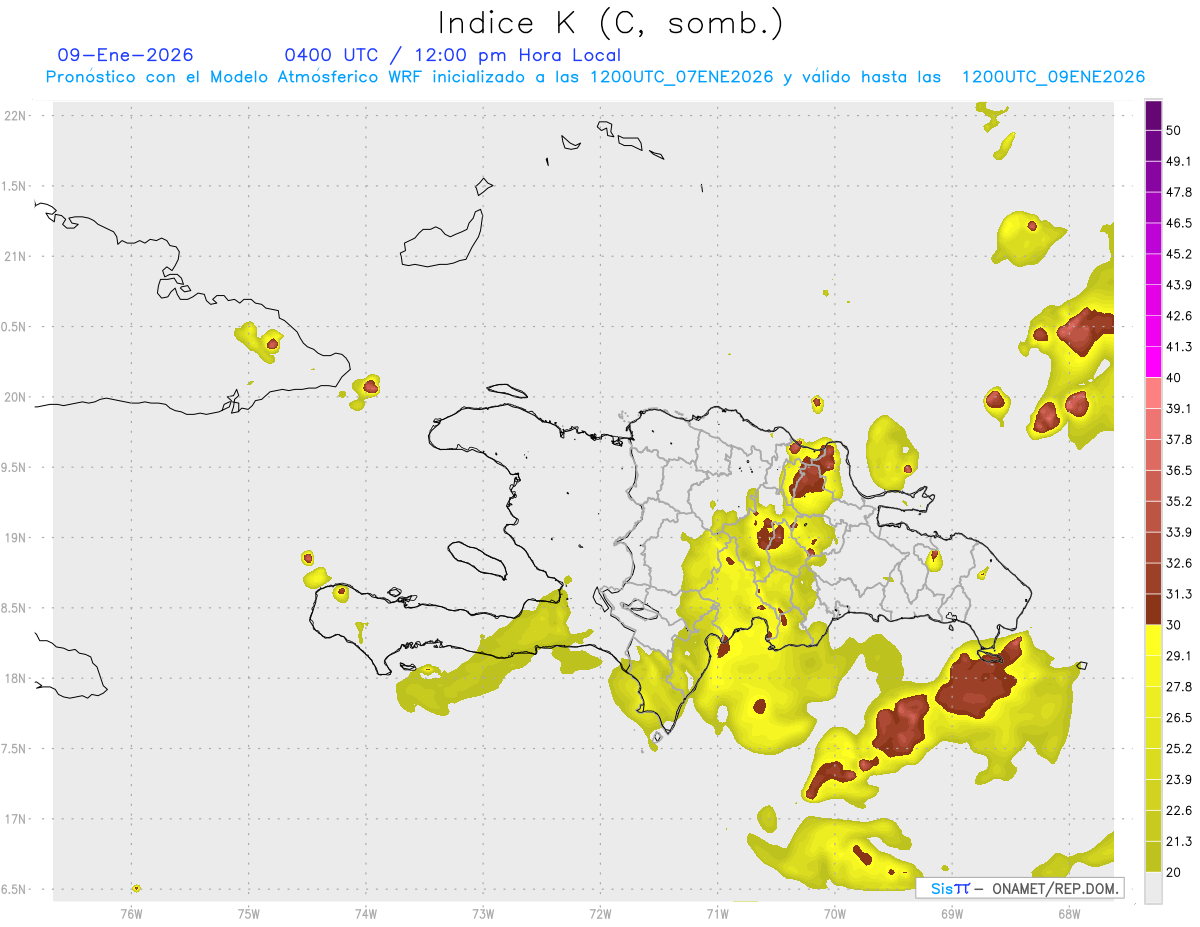1200x927 pixels.
Task: Click the "32.6" color scale value
Action: [x=1179, y=563]
